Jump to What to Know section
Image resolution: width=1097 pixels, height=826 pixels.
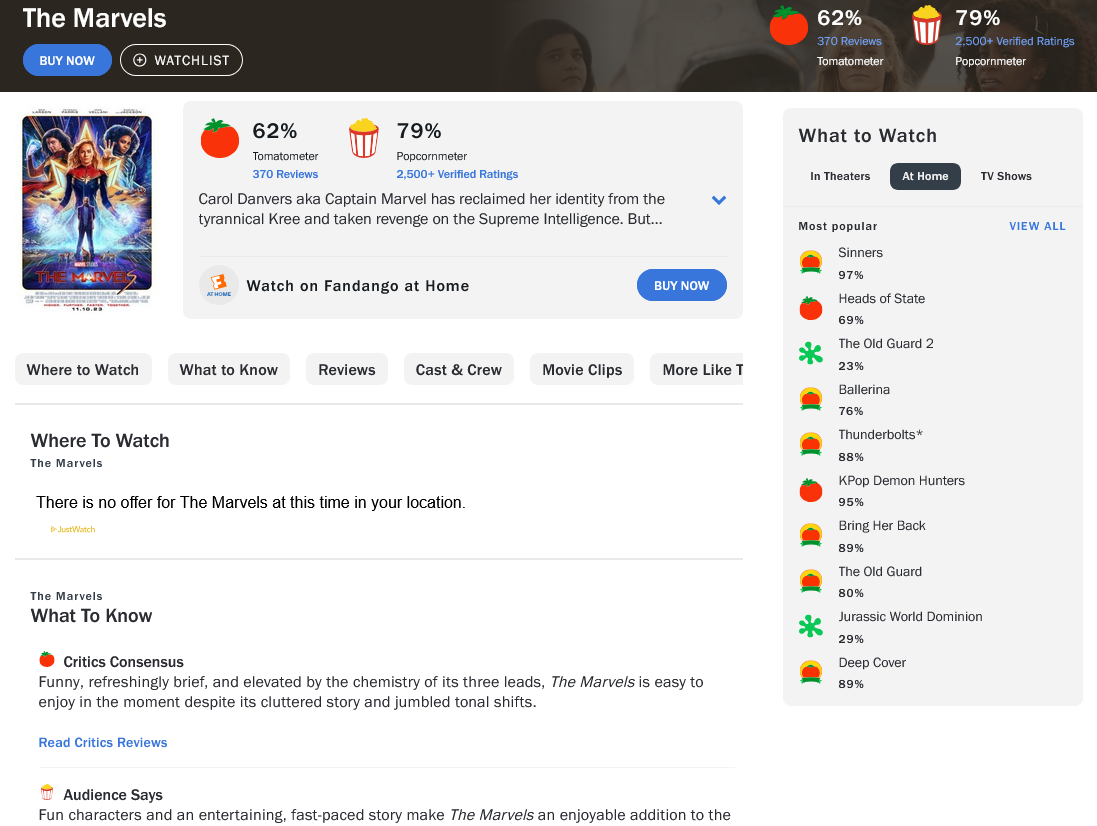(x=228, y=369)
